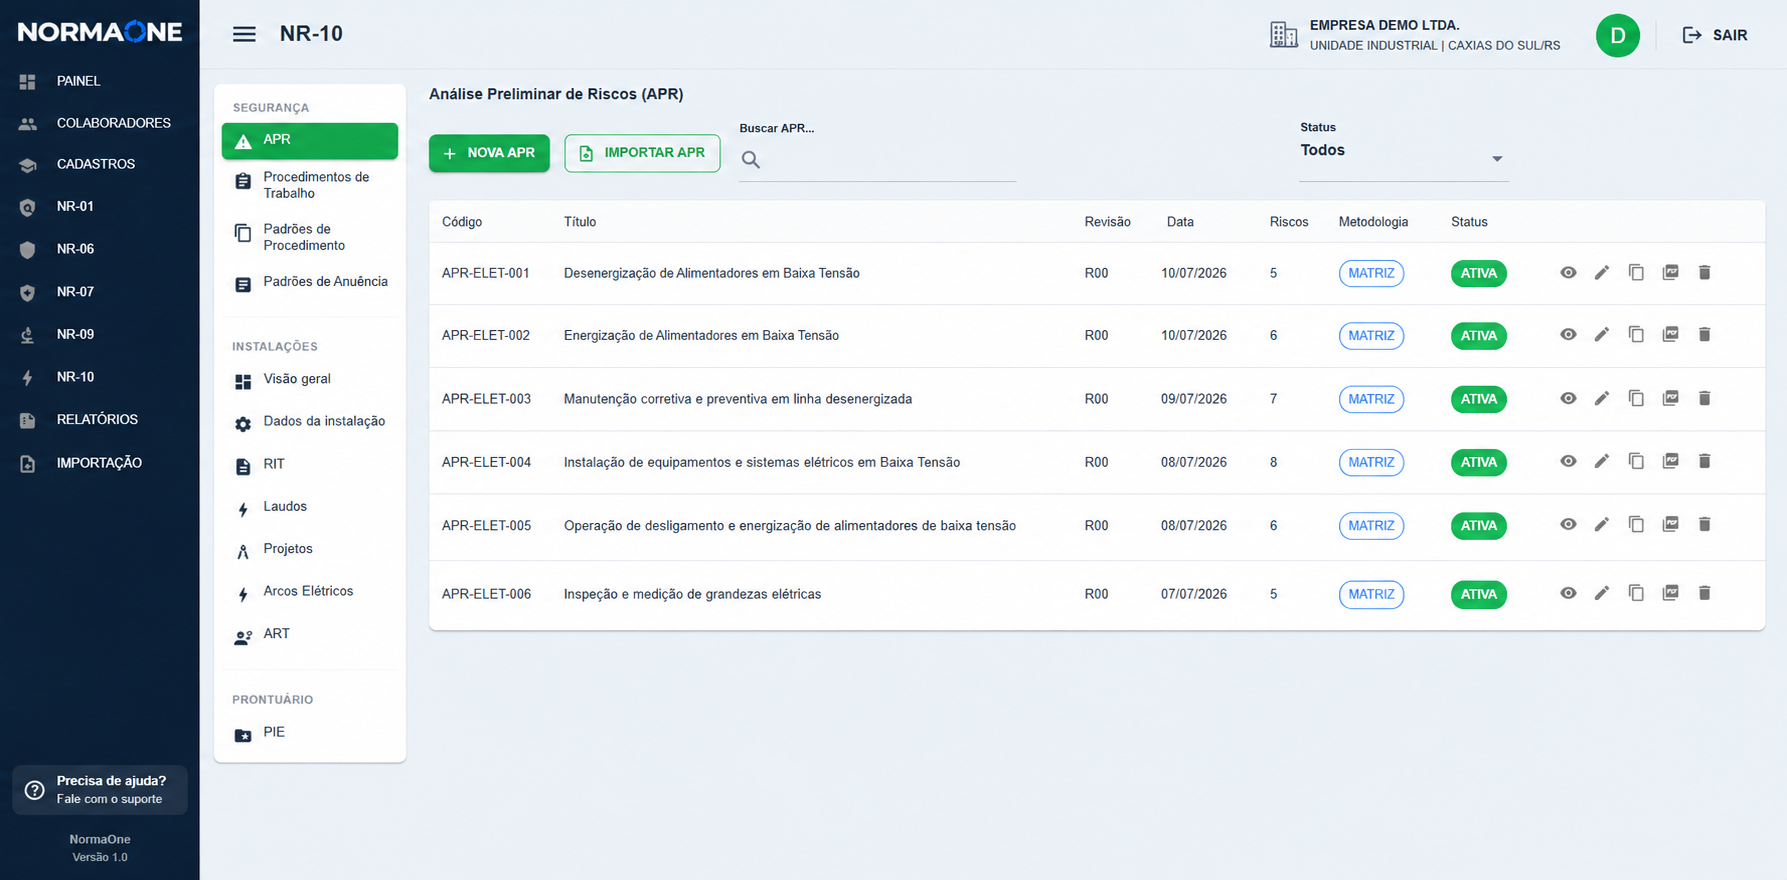The image size is (1787, 880).
Task: Toggle the hamburger menu beside NR-10 title
Action: tap(244, 34)
